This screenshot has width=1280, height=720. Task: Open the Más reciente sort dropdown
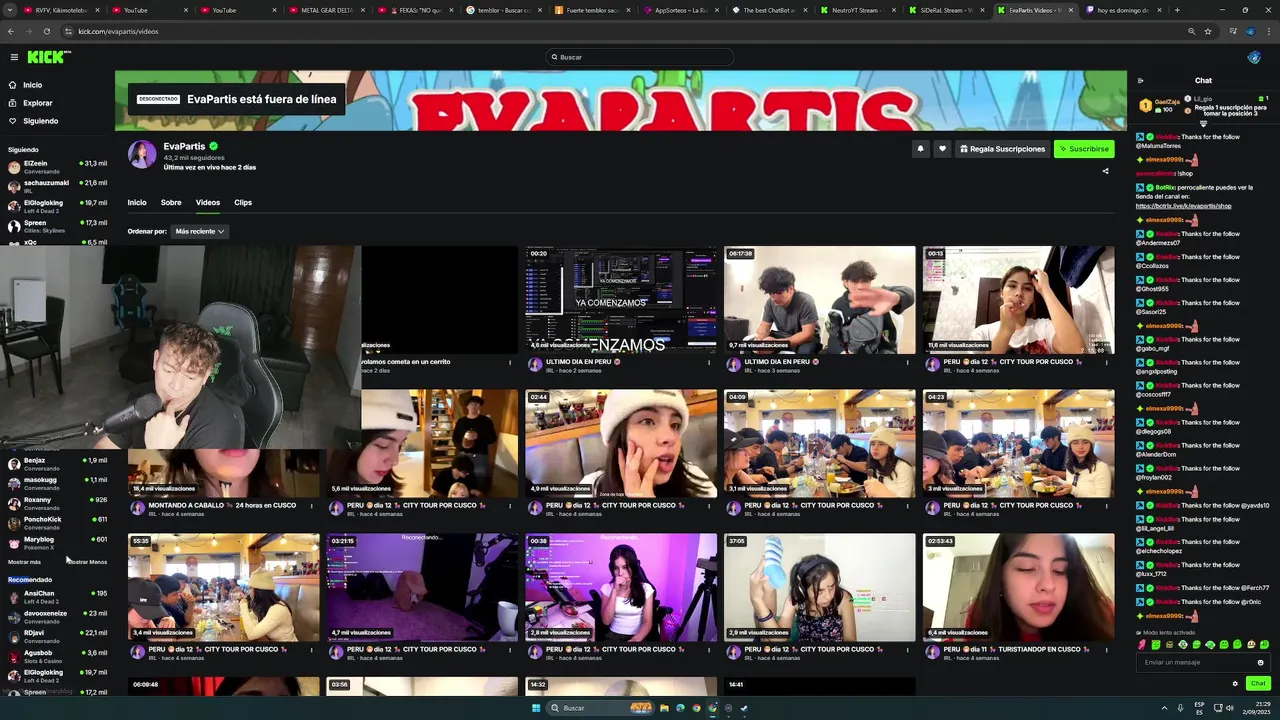click(x=199, y=231)
